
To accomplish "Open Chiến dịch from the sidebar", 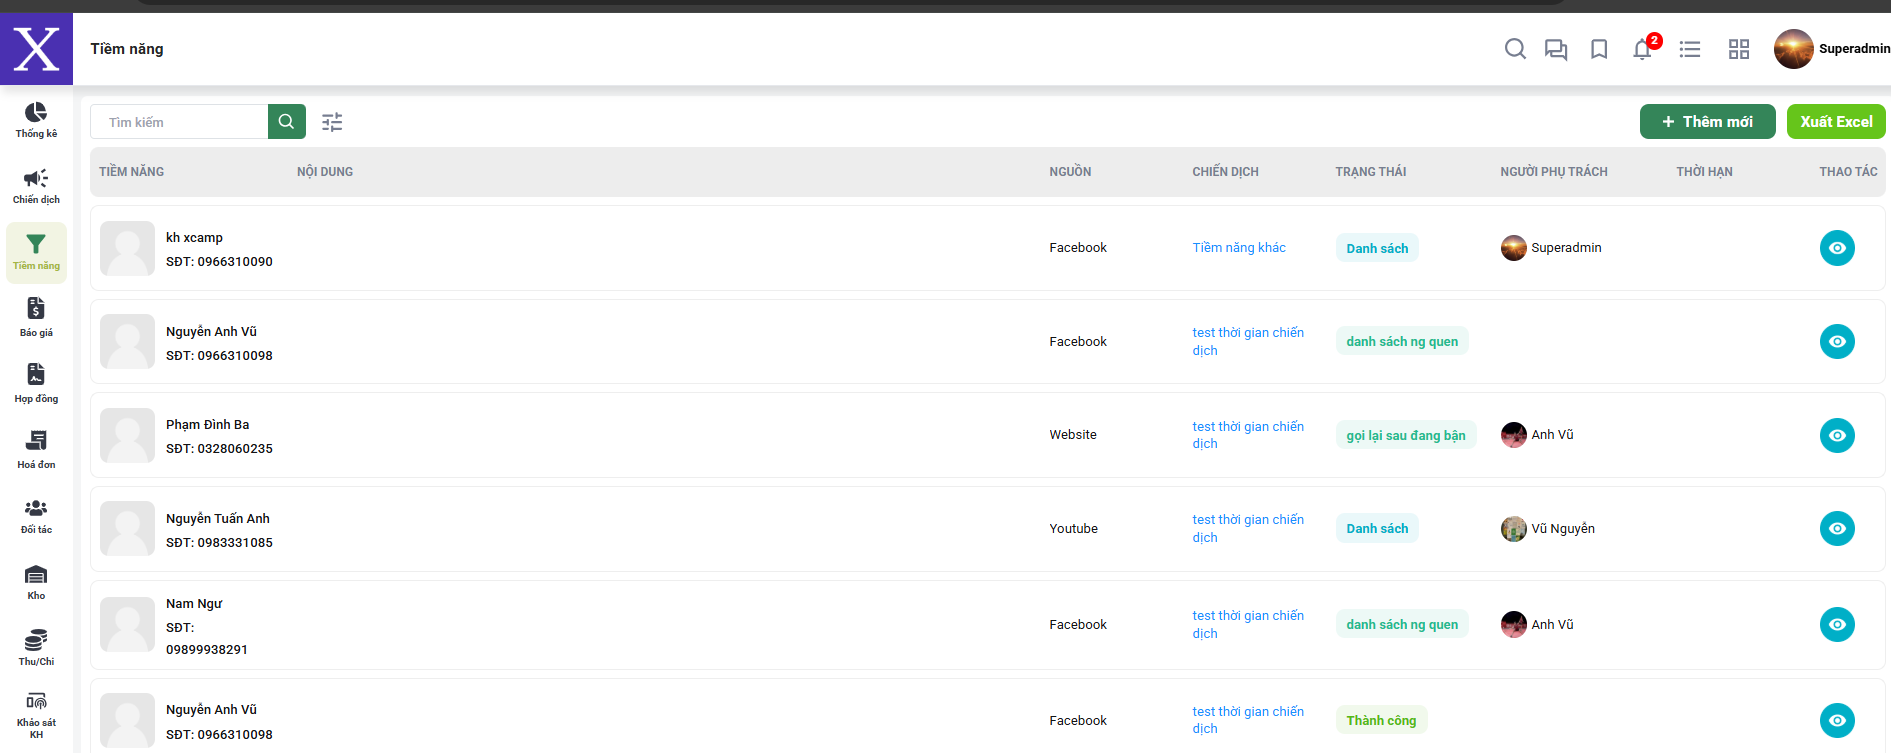I will click(36, 186).
